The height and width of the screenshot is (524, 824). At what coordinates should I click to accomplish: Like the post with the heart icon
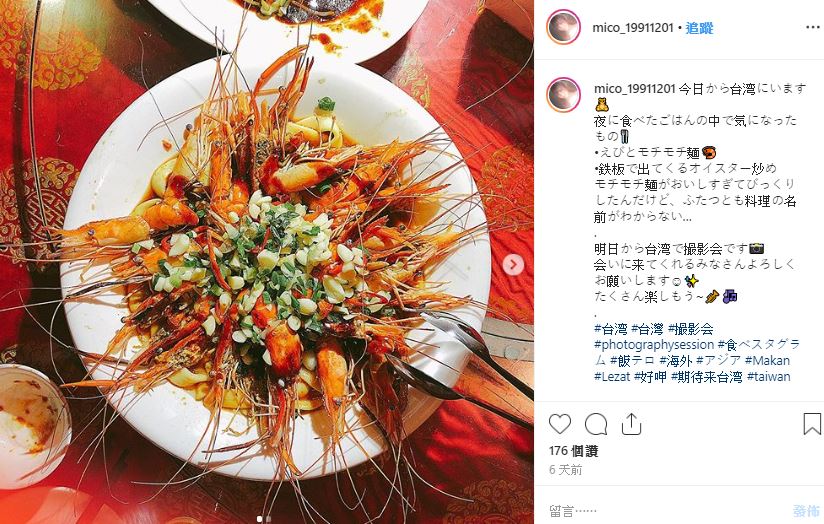tap(560, 424)
